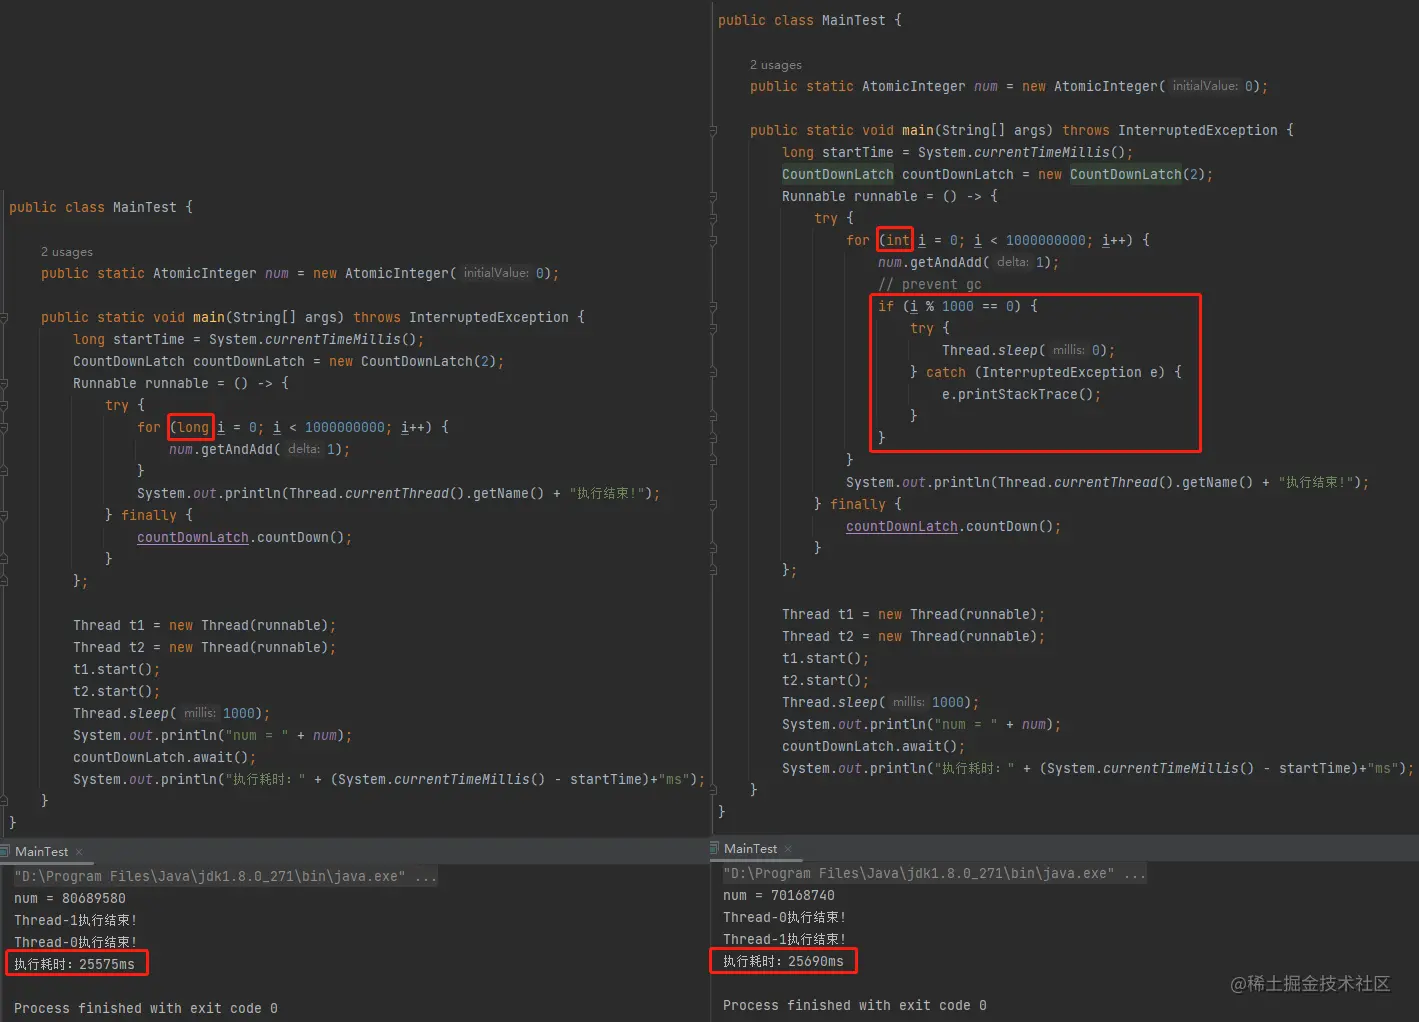Click underlined countDownLatch reference in left editor

coord(193,537)
